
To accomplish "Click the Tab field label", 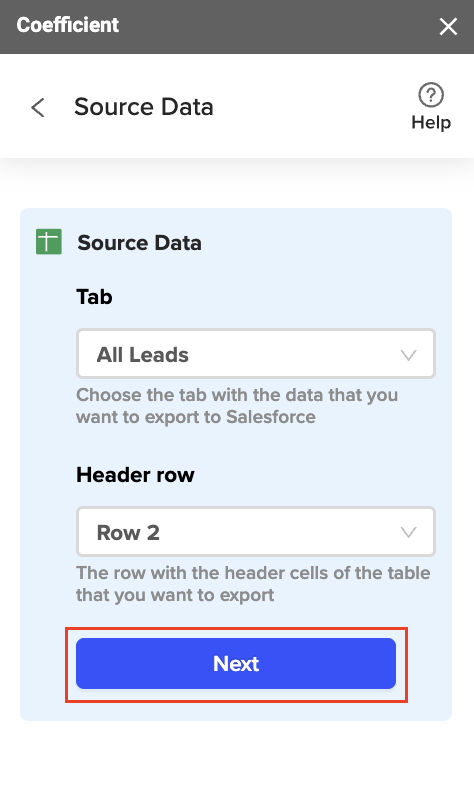I will (94, 297).
